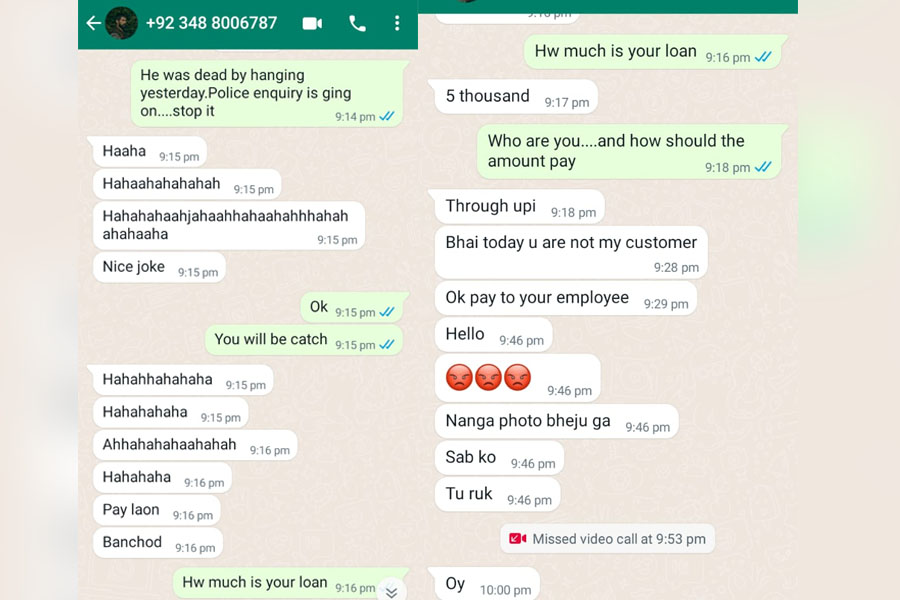Tap the missed video call camera icon
This screenshot has width=900, height=600.
coord(518,539)
